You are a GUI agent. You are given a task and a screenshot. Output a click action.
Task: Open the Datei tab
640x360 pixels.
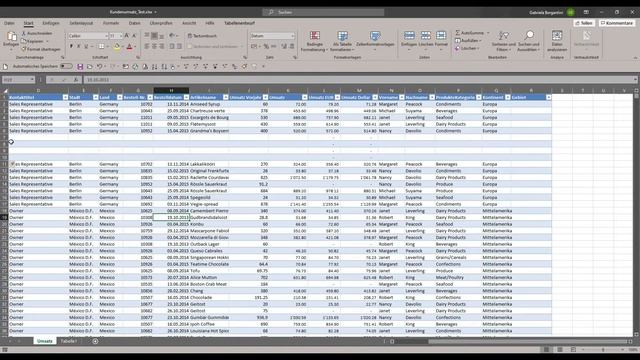click(x=9, y=23)
